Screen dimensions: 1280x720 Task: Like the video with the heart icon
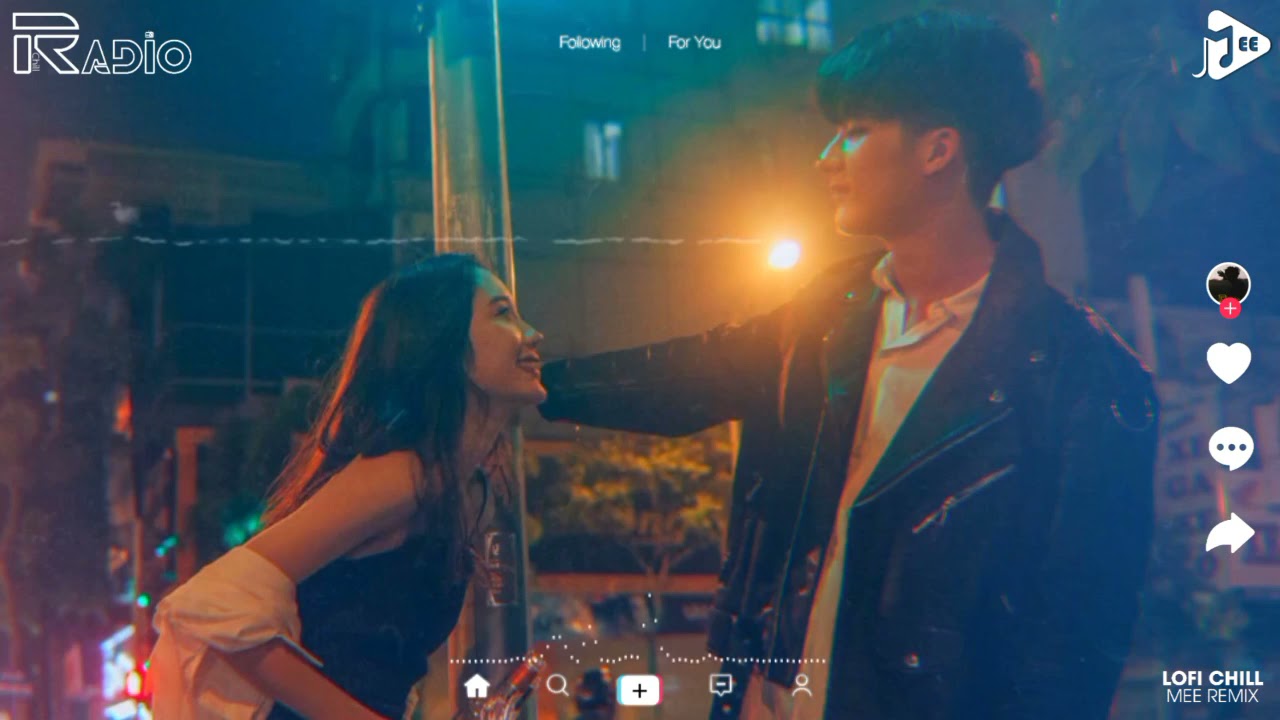1229,362
